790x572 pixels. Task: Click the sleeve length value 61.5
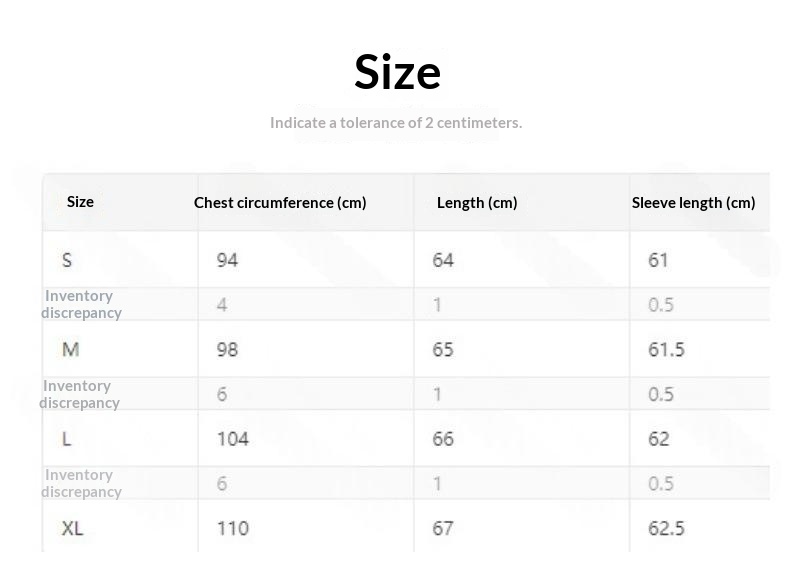click(666, 349)
